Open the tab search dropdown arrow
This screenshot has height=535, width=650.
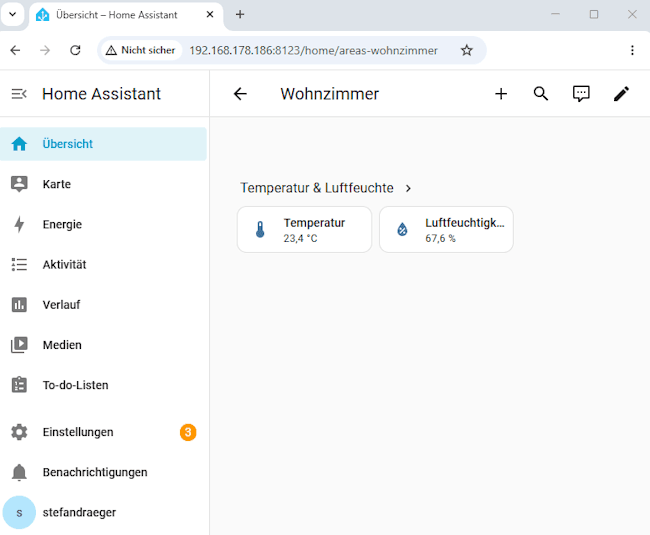[x=12, y=15]
